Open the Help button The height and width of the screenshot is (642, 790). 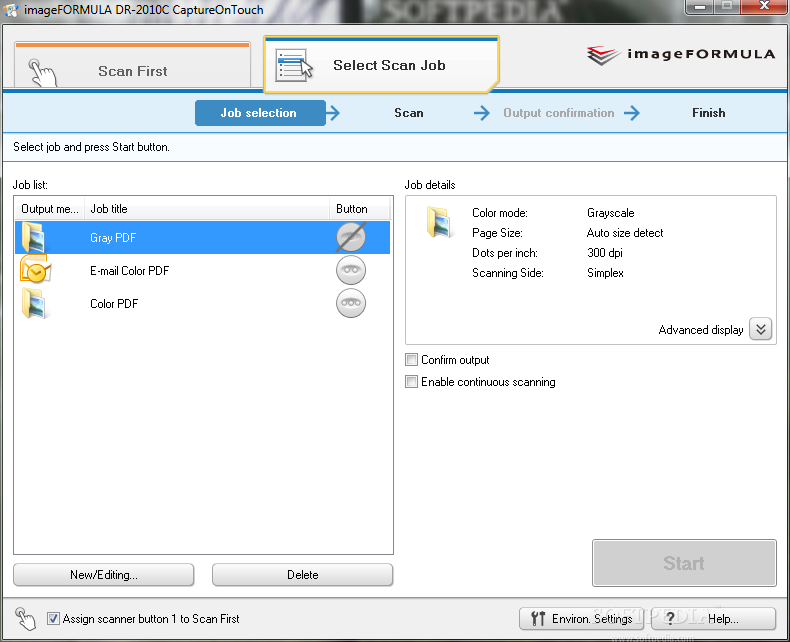coord(713,618)
